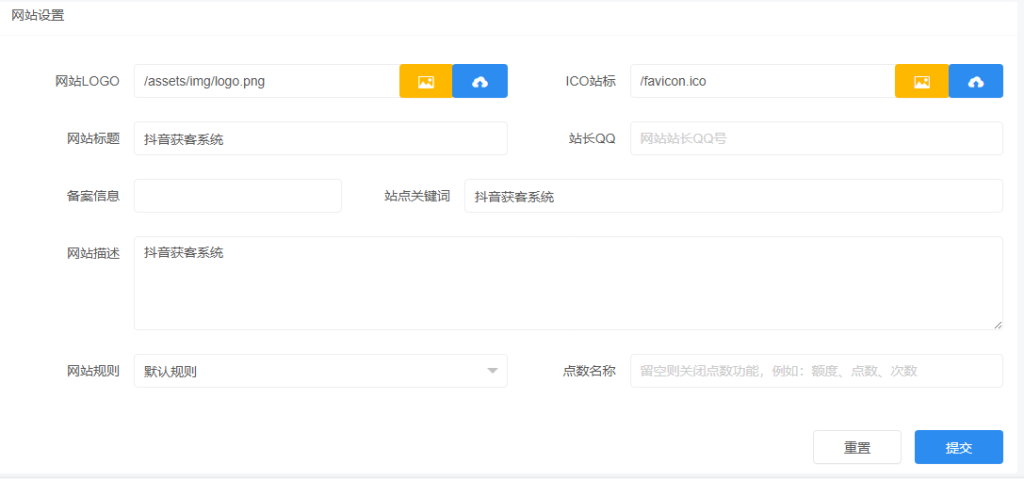Click the 网站规则 field label

coord(93,371)
